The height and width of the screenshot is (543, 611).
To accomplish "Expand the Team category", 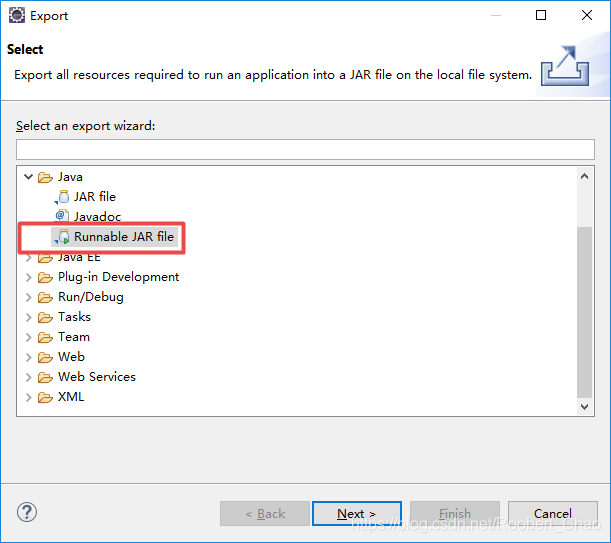I will 28,337.
